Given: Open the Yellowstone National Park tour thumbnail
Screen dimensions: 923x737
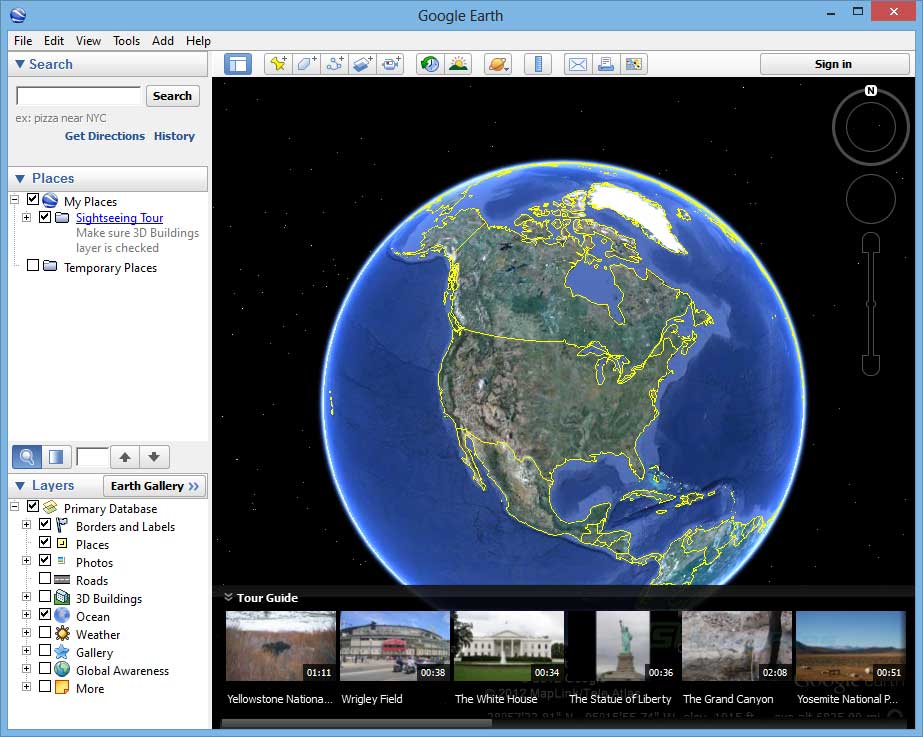Looking at the screenshot, I should click(280, 645).
